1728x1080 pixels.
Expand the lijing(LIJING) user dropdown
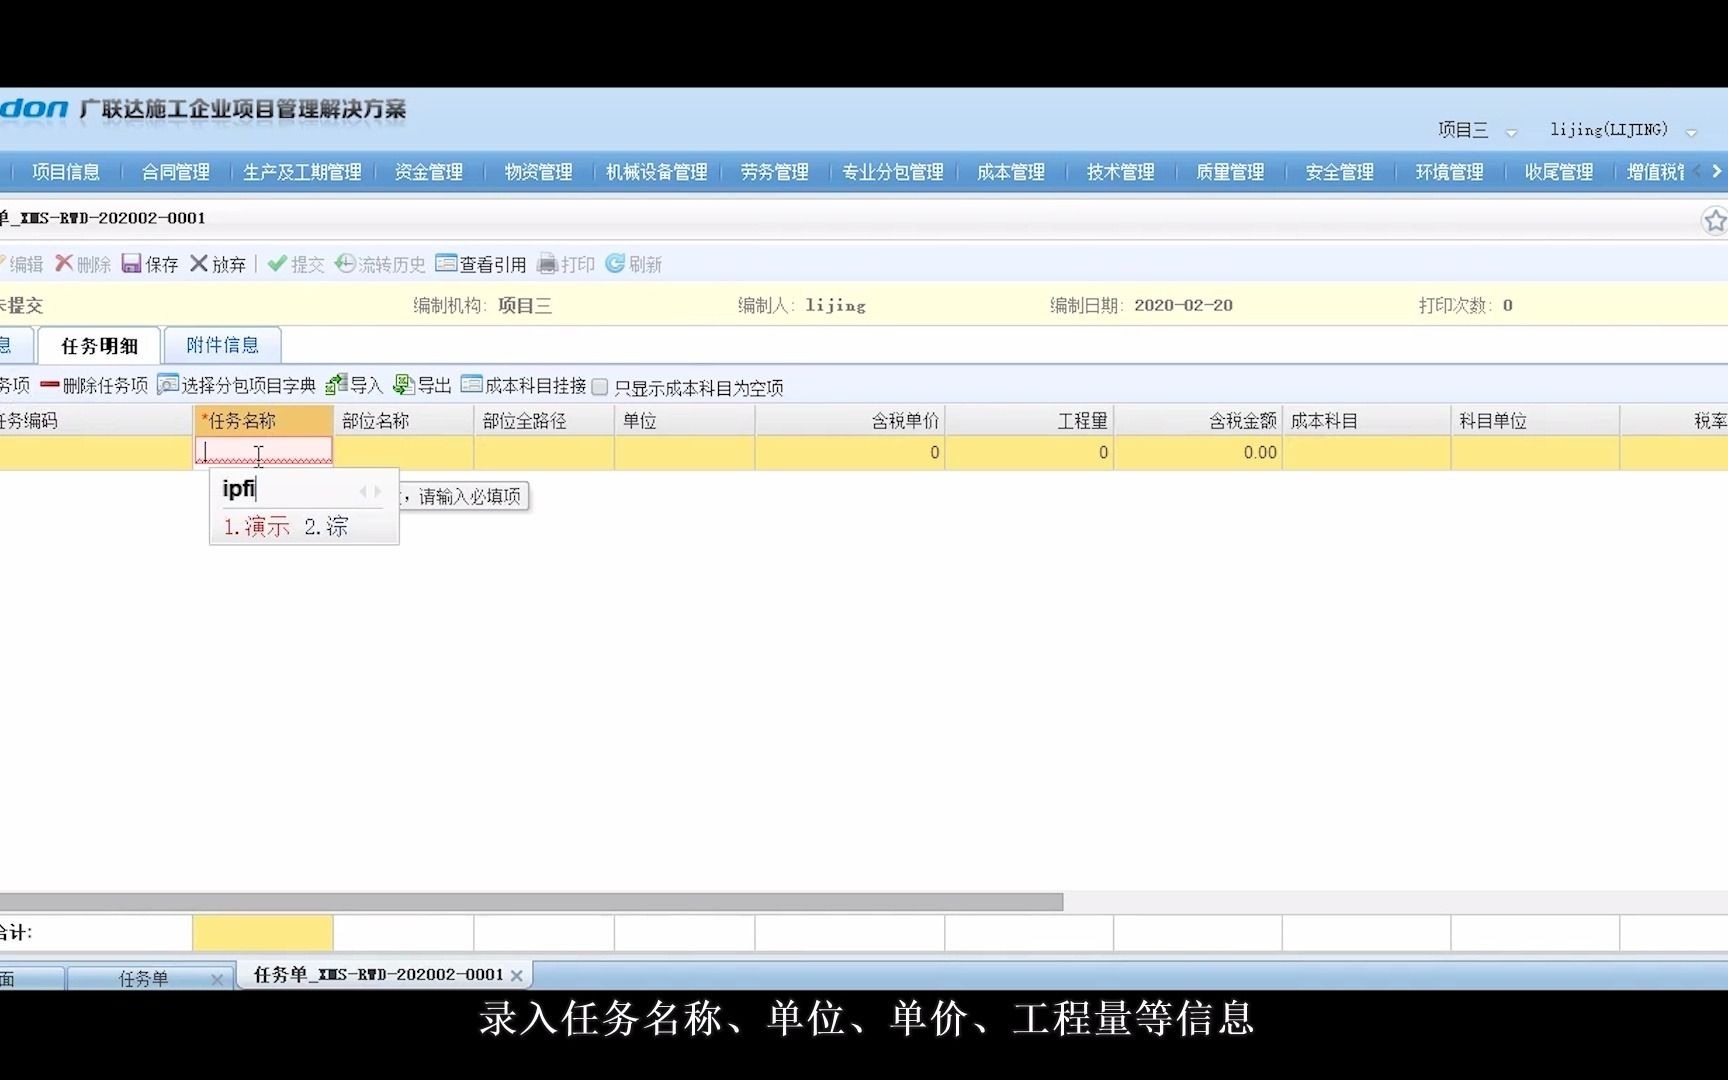click(x=1691, y=132)
